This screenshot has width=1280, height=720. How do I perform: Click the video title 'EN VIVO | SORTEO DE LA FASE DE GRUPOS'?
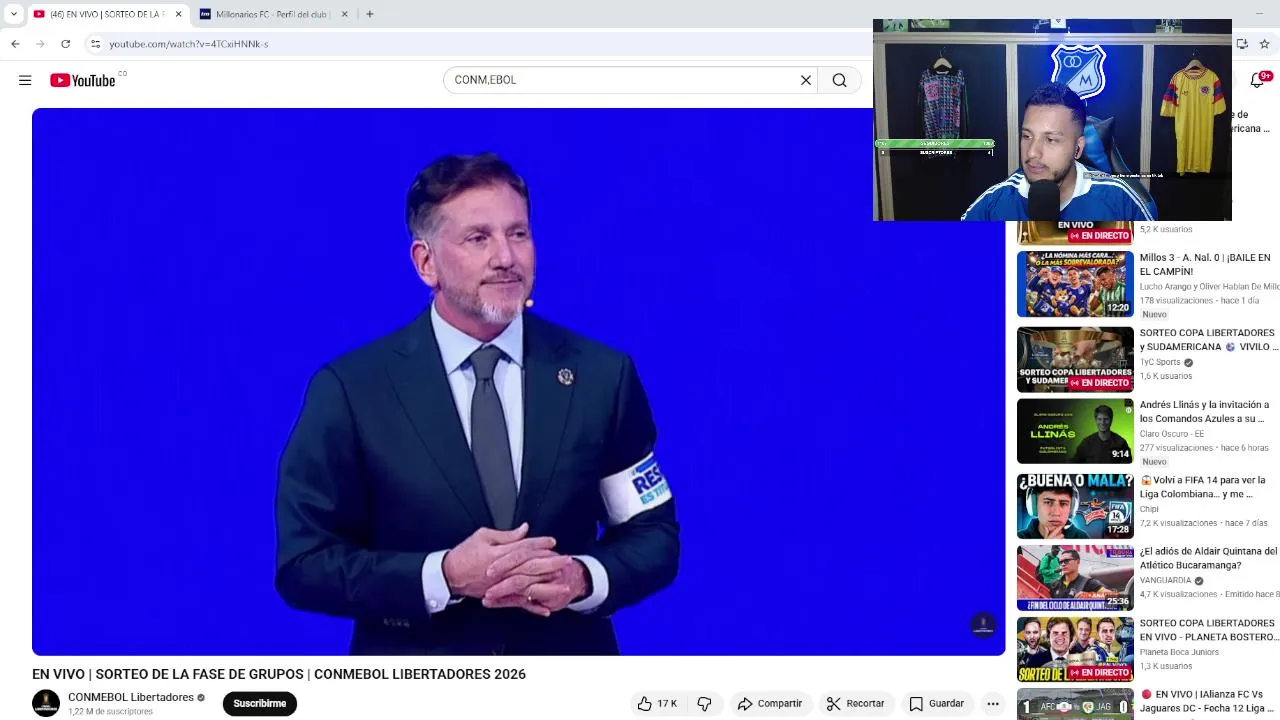279,675
